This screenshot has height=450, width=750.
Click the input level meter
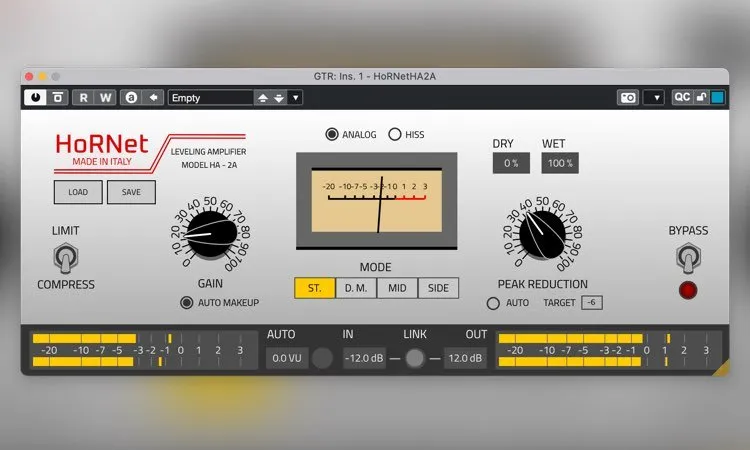[143, 350]
